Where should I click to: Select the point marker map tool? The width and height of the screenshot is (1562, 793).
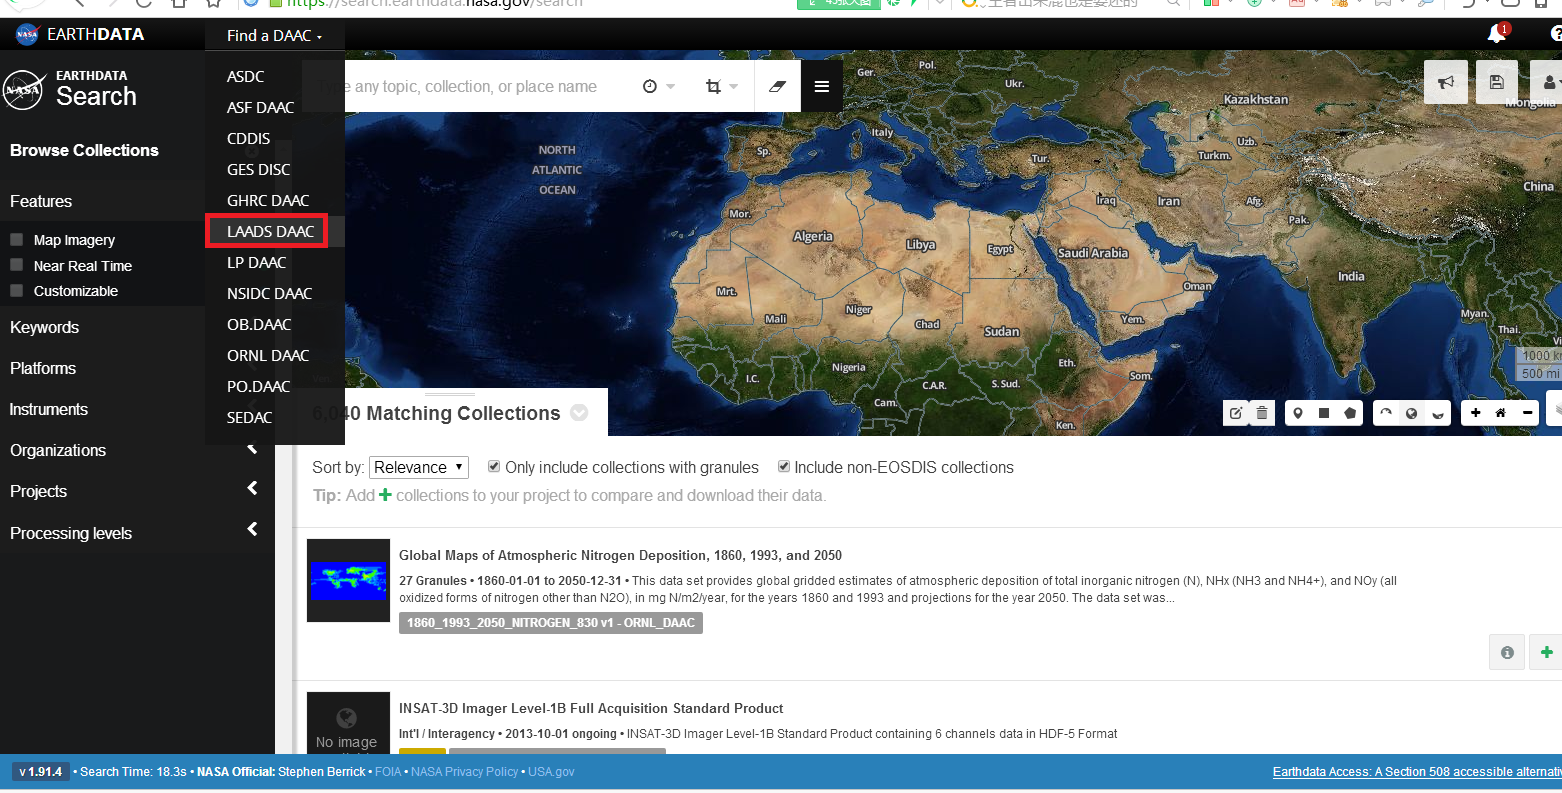[1298, 413]
